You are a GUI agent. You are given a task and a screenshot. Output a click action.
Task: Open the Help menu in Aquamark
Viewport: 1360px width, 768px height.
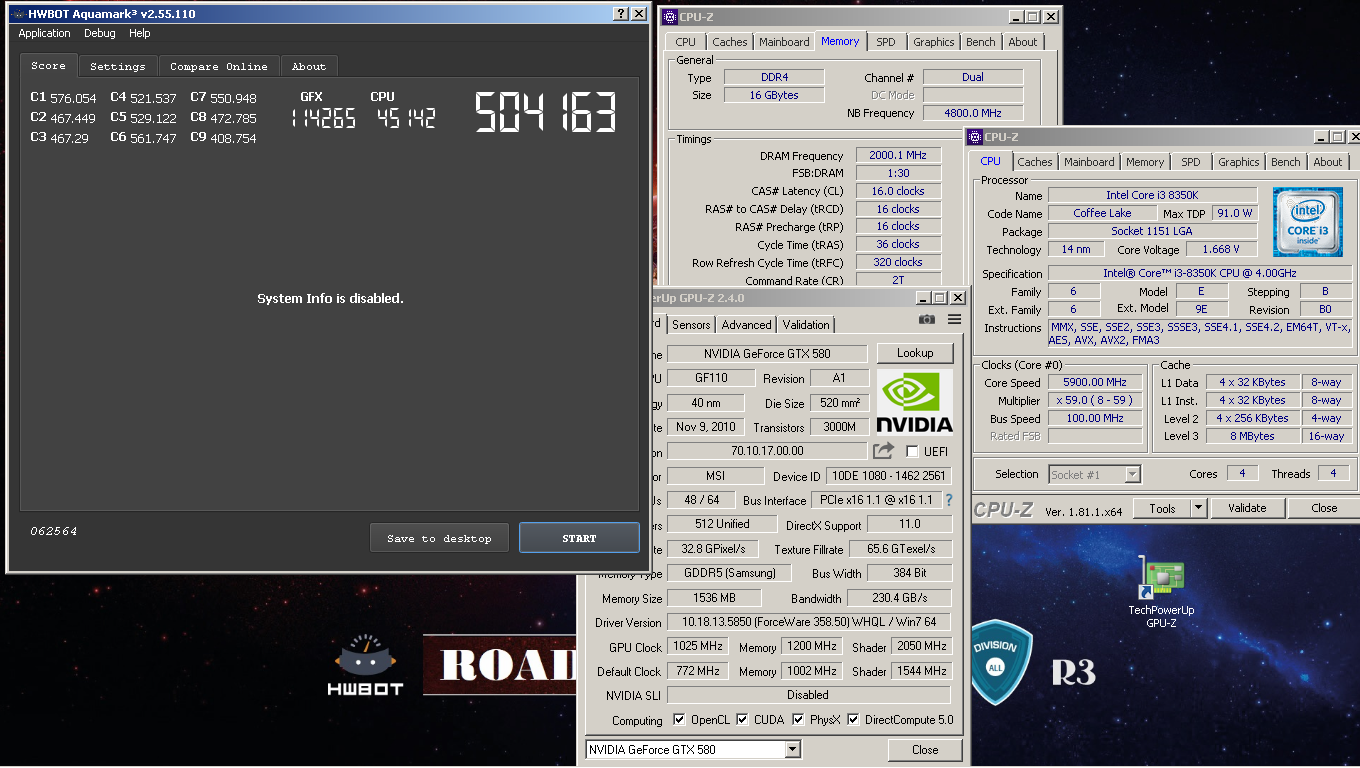click(x=140, y=33)
